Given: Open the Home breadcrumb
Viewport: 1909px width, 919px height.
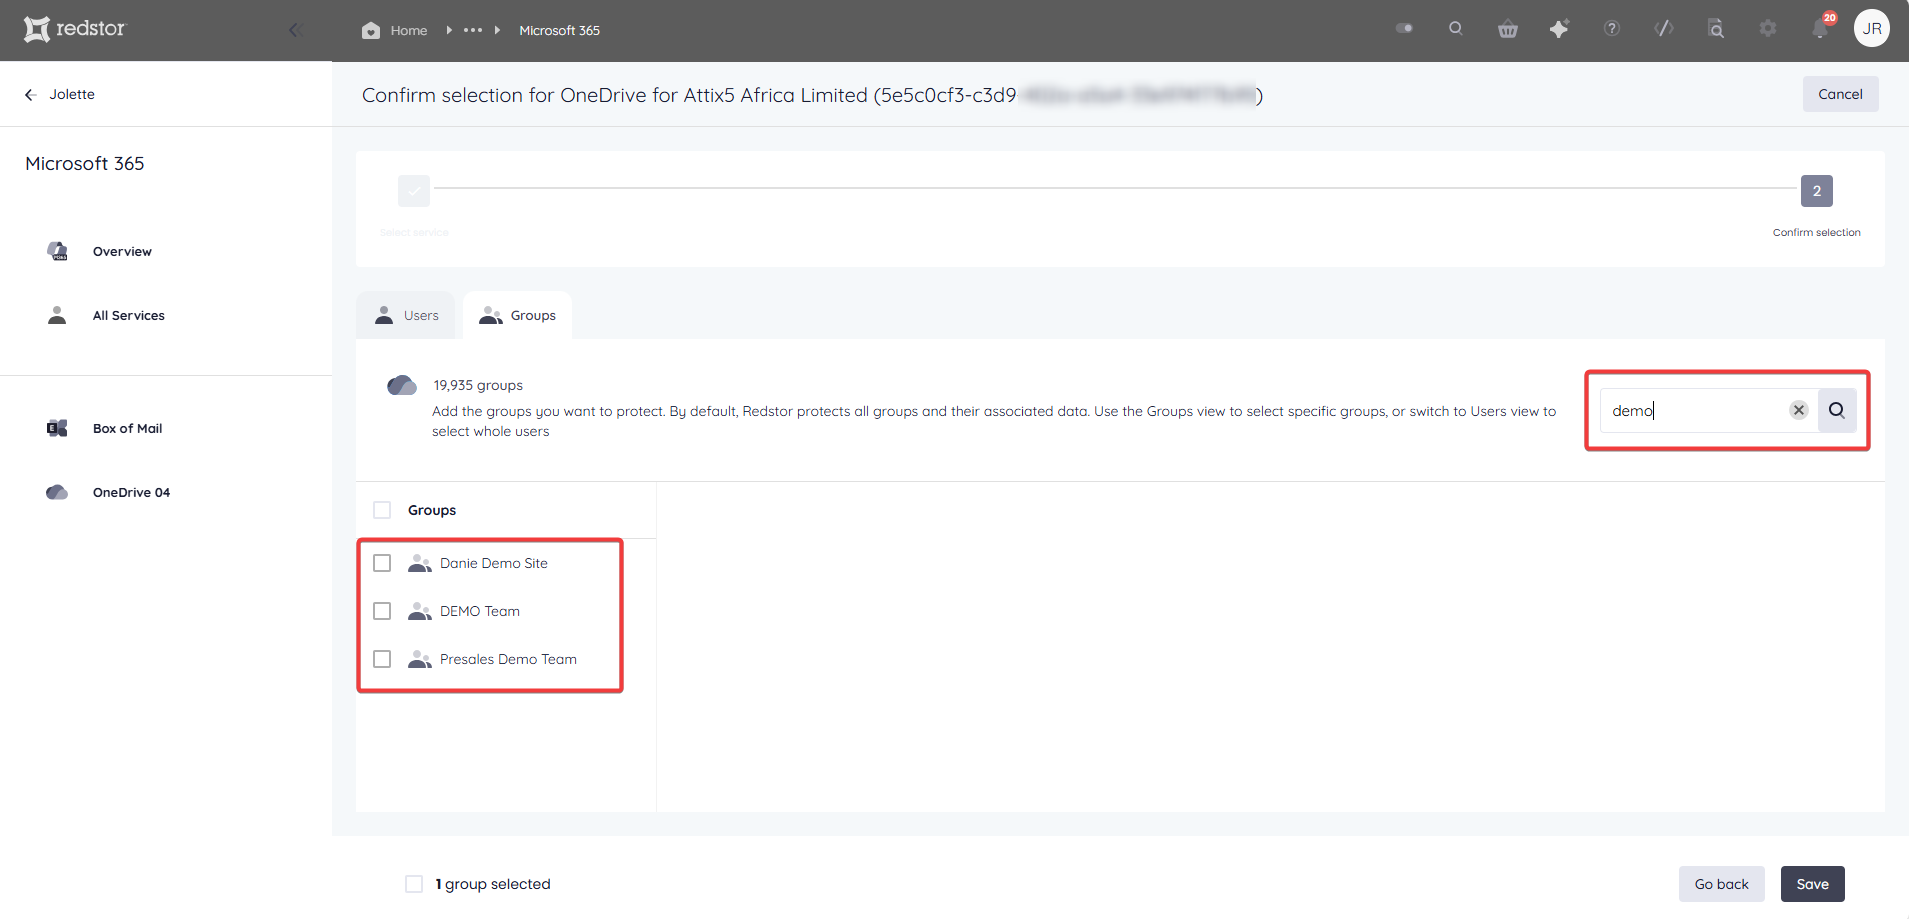Looking at the screenshot, I should click(408, 30).
